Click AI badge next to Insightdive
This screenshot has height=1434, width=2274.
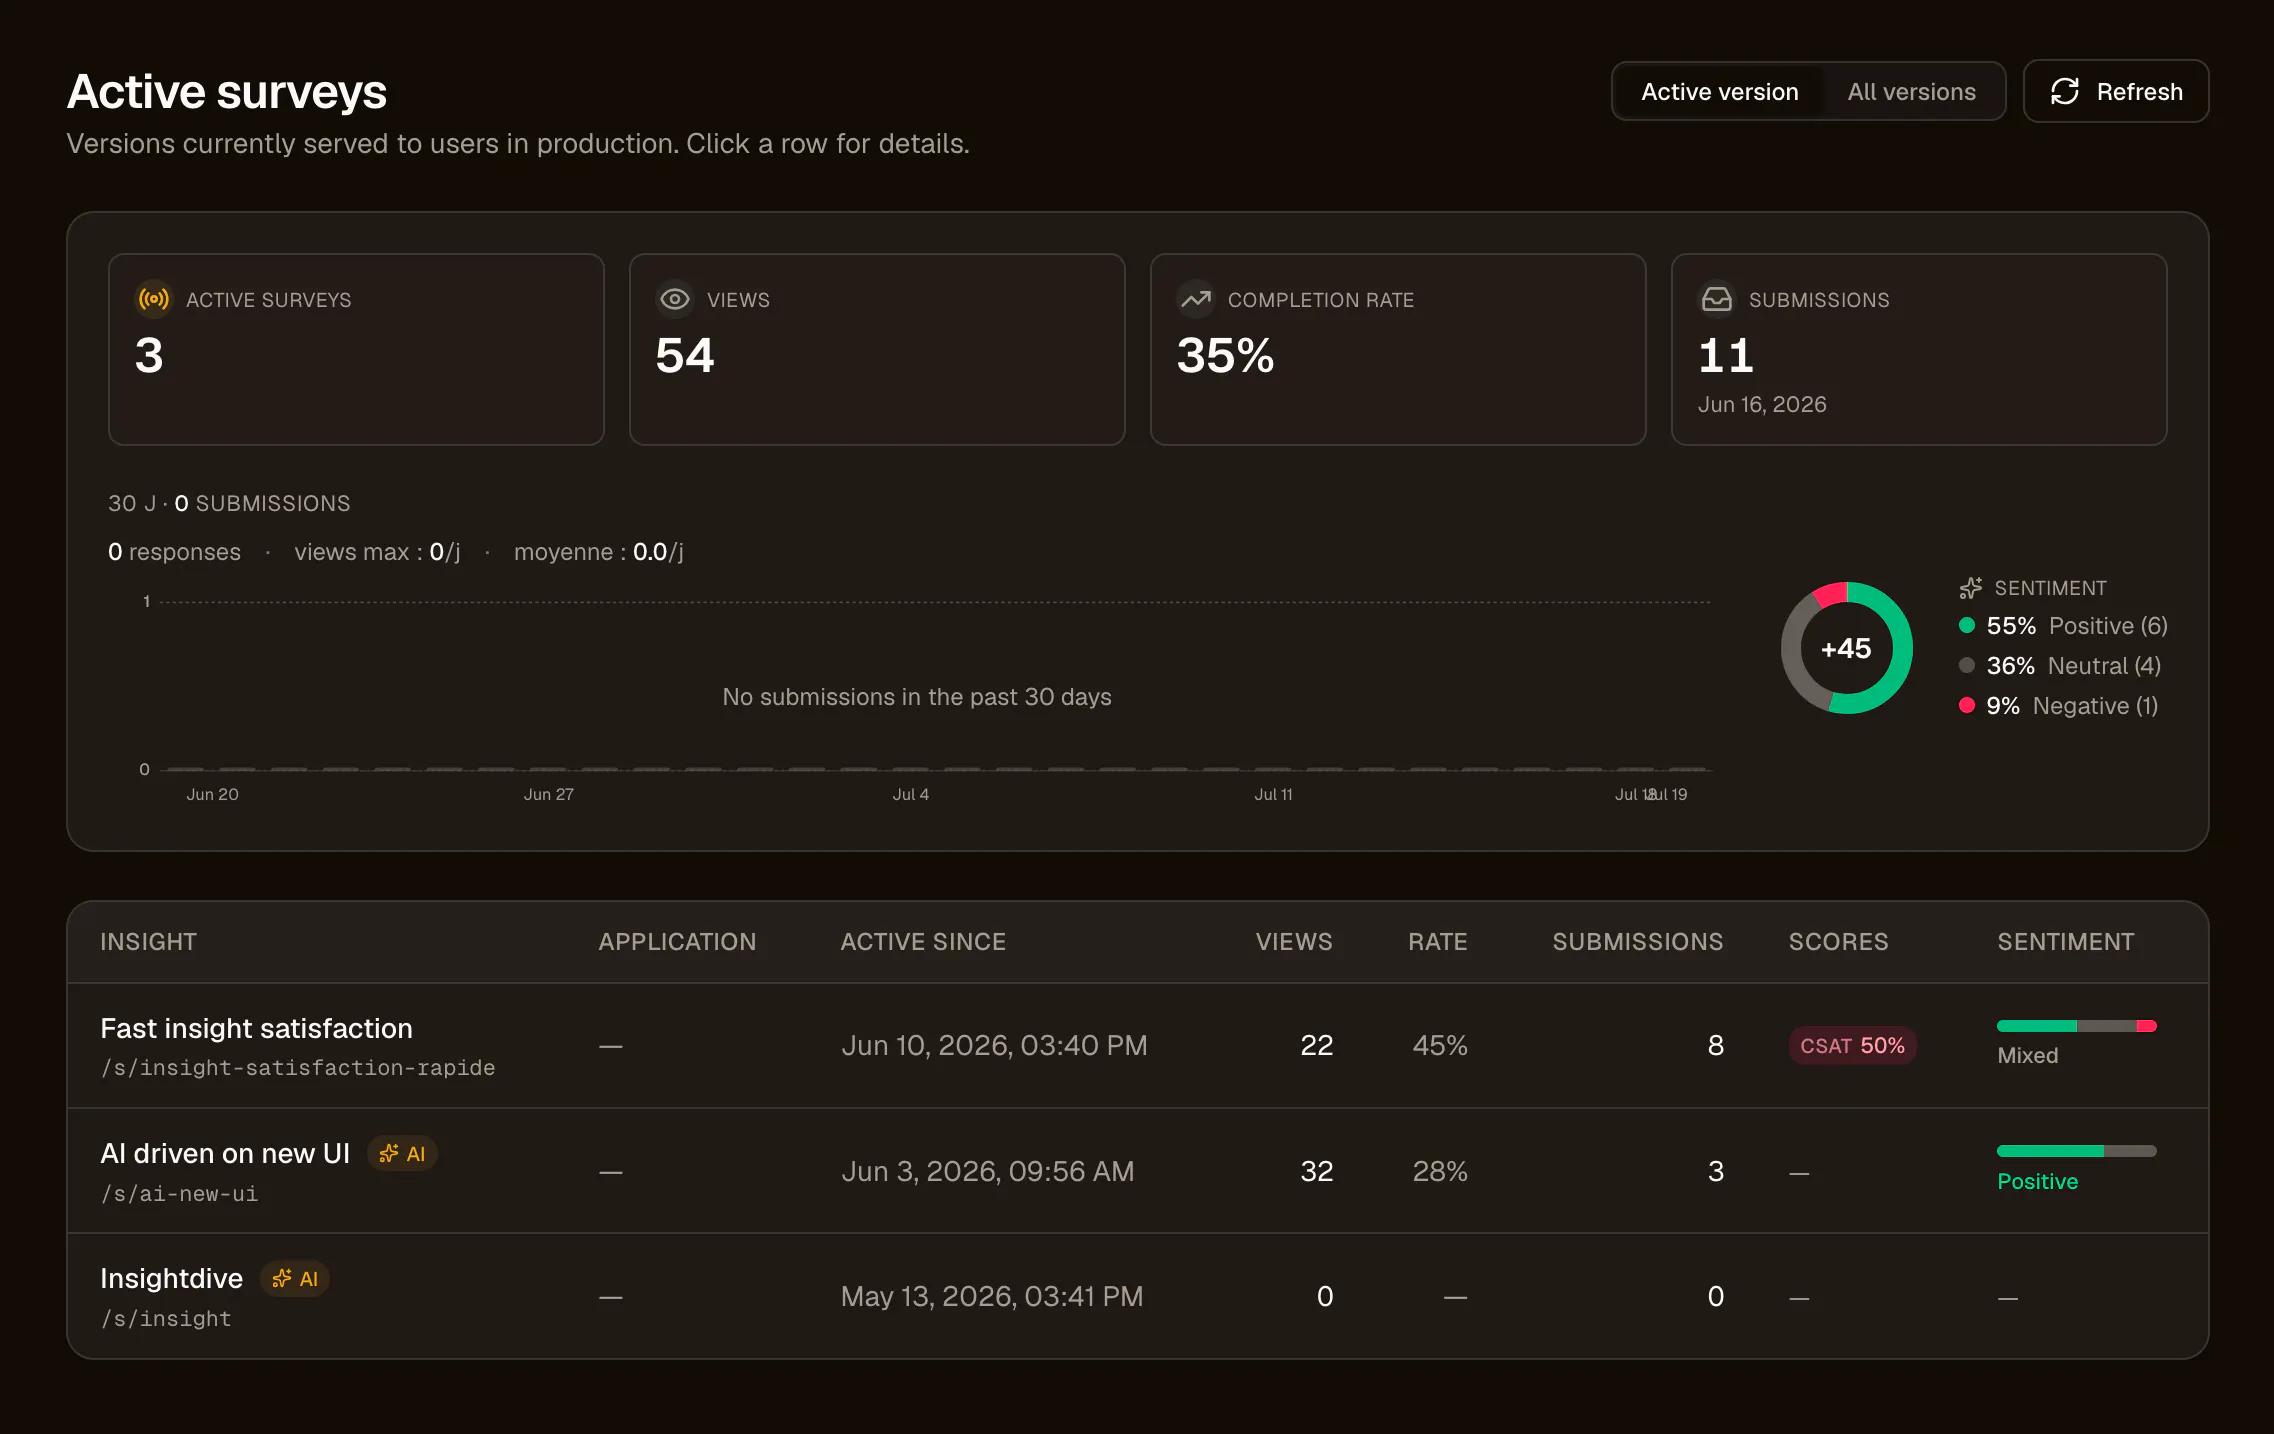(295, 1279)
